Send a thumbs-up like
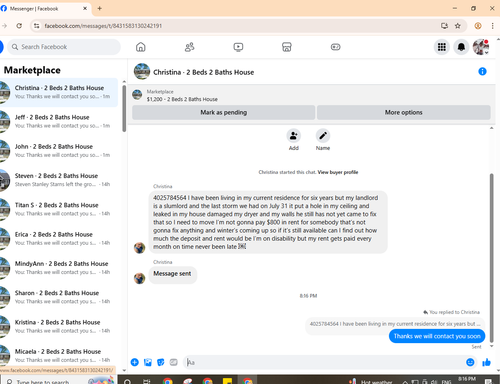The width and height of the screenshot is (500, 384). click(x=486, y=362)
